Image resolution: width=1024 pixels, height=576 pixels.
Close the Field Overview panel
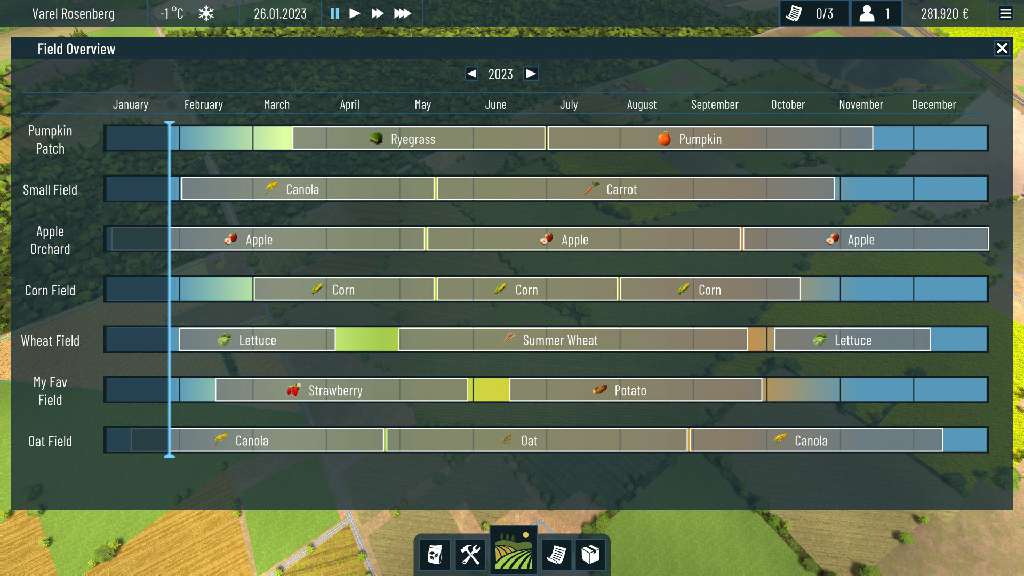pyautogui.click(x=1002, y=48)
